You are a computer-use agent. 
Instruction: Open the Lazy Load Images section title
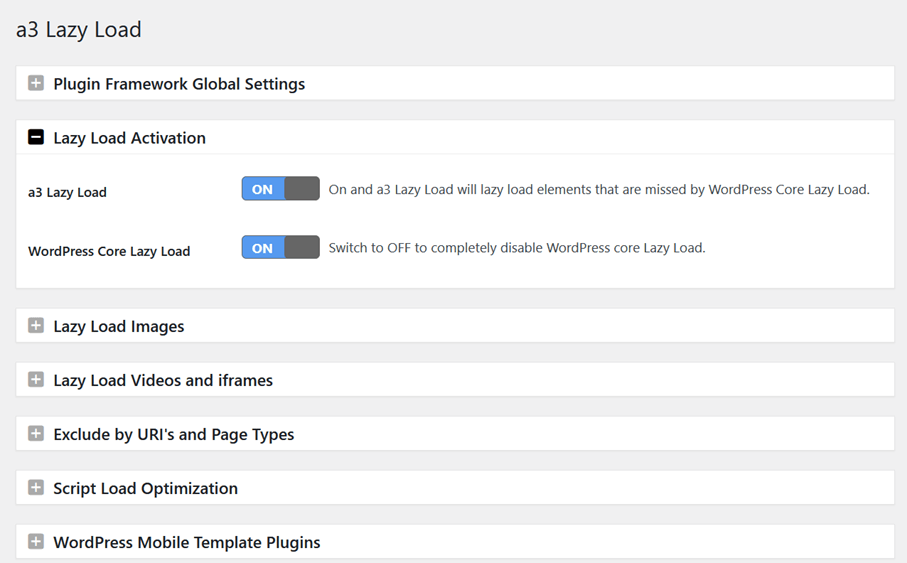pyautogui.click(x=118, y=326)
